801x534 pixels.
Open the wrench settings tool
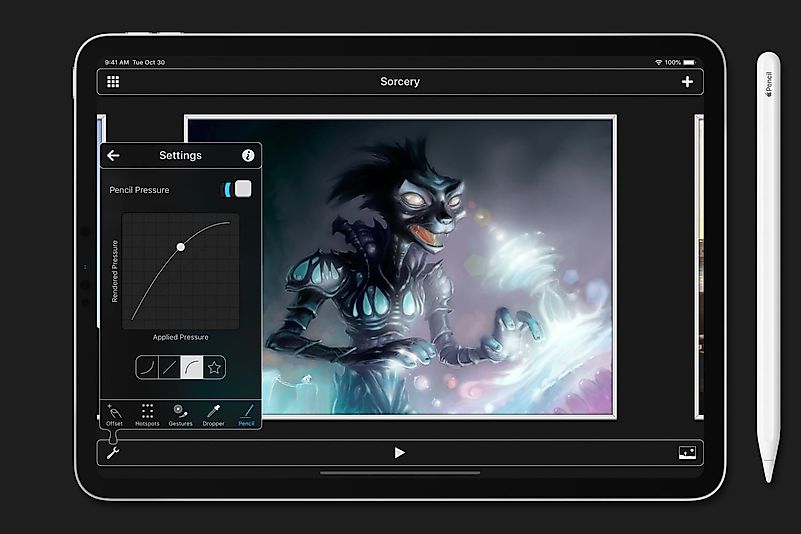coord(113,453)
